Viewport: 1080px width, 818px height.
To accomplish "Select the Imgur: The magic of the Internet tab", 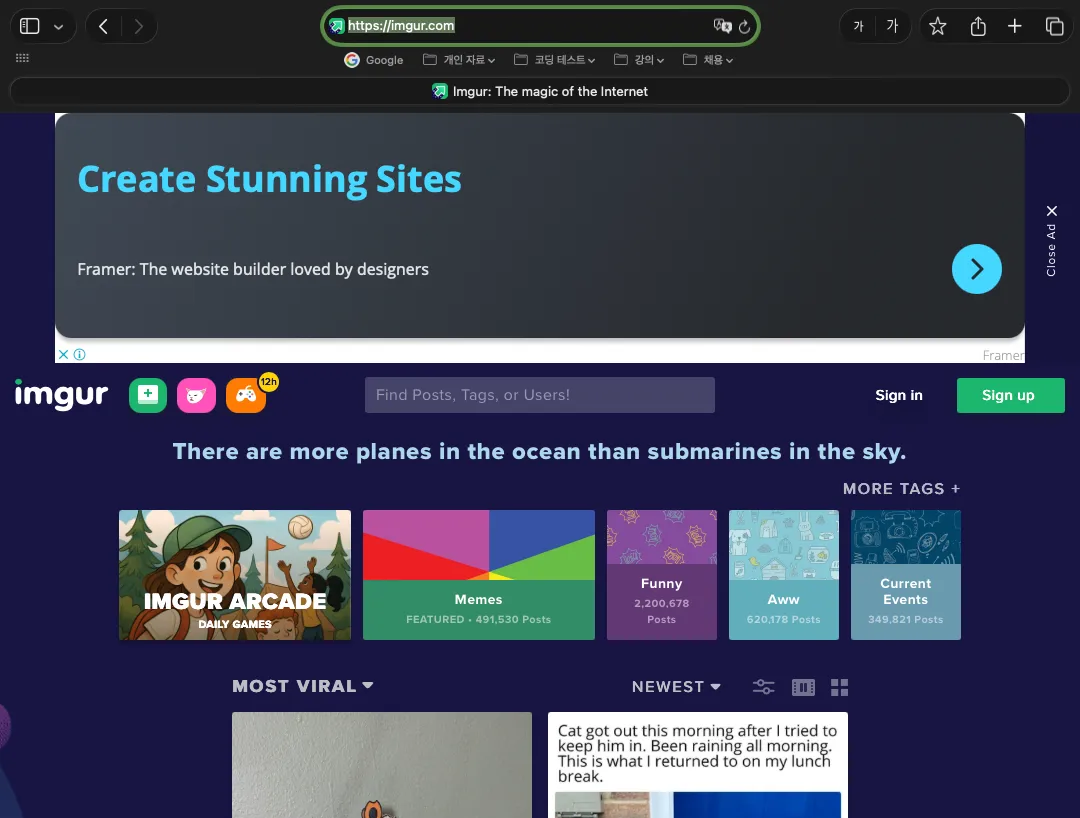I will (x=540, y=91).
